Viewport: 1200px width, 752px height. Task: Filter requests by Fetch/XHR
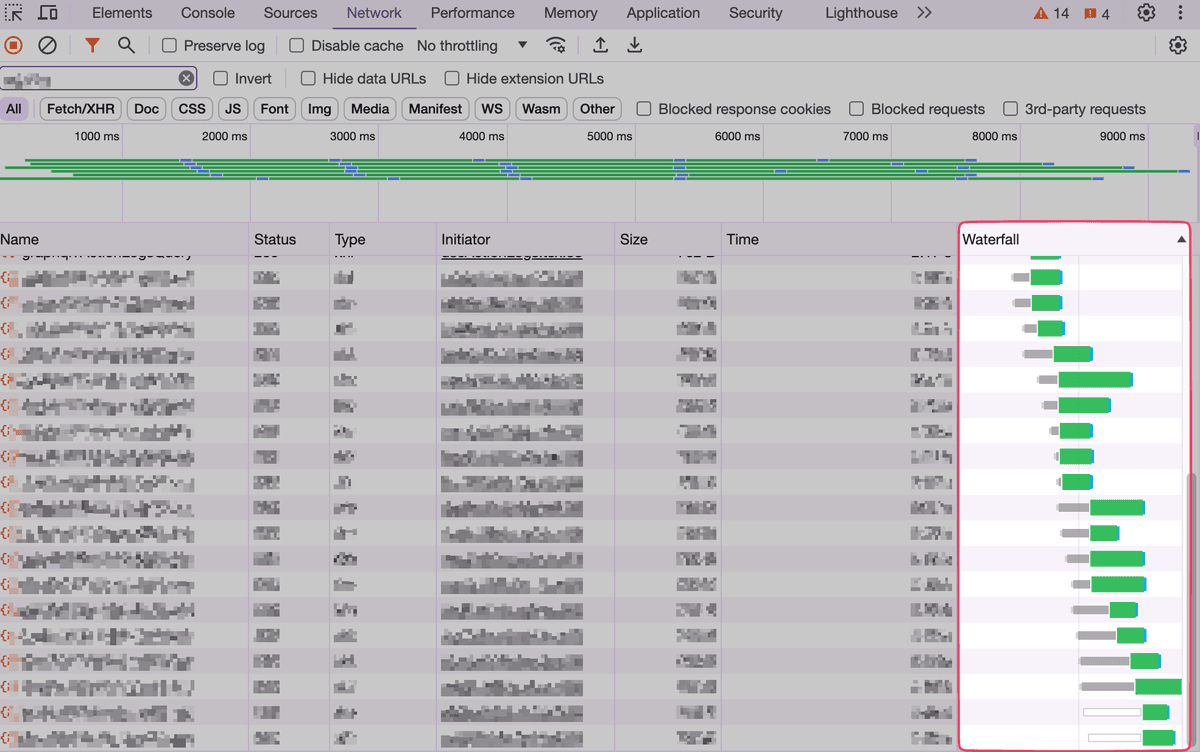pyautogui.click(x=81, y=109)
